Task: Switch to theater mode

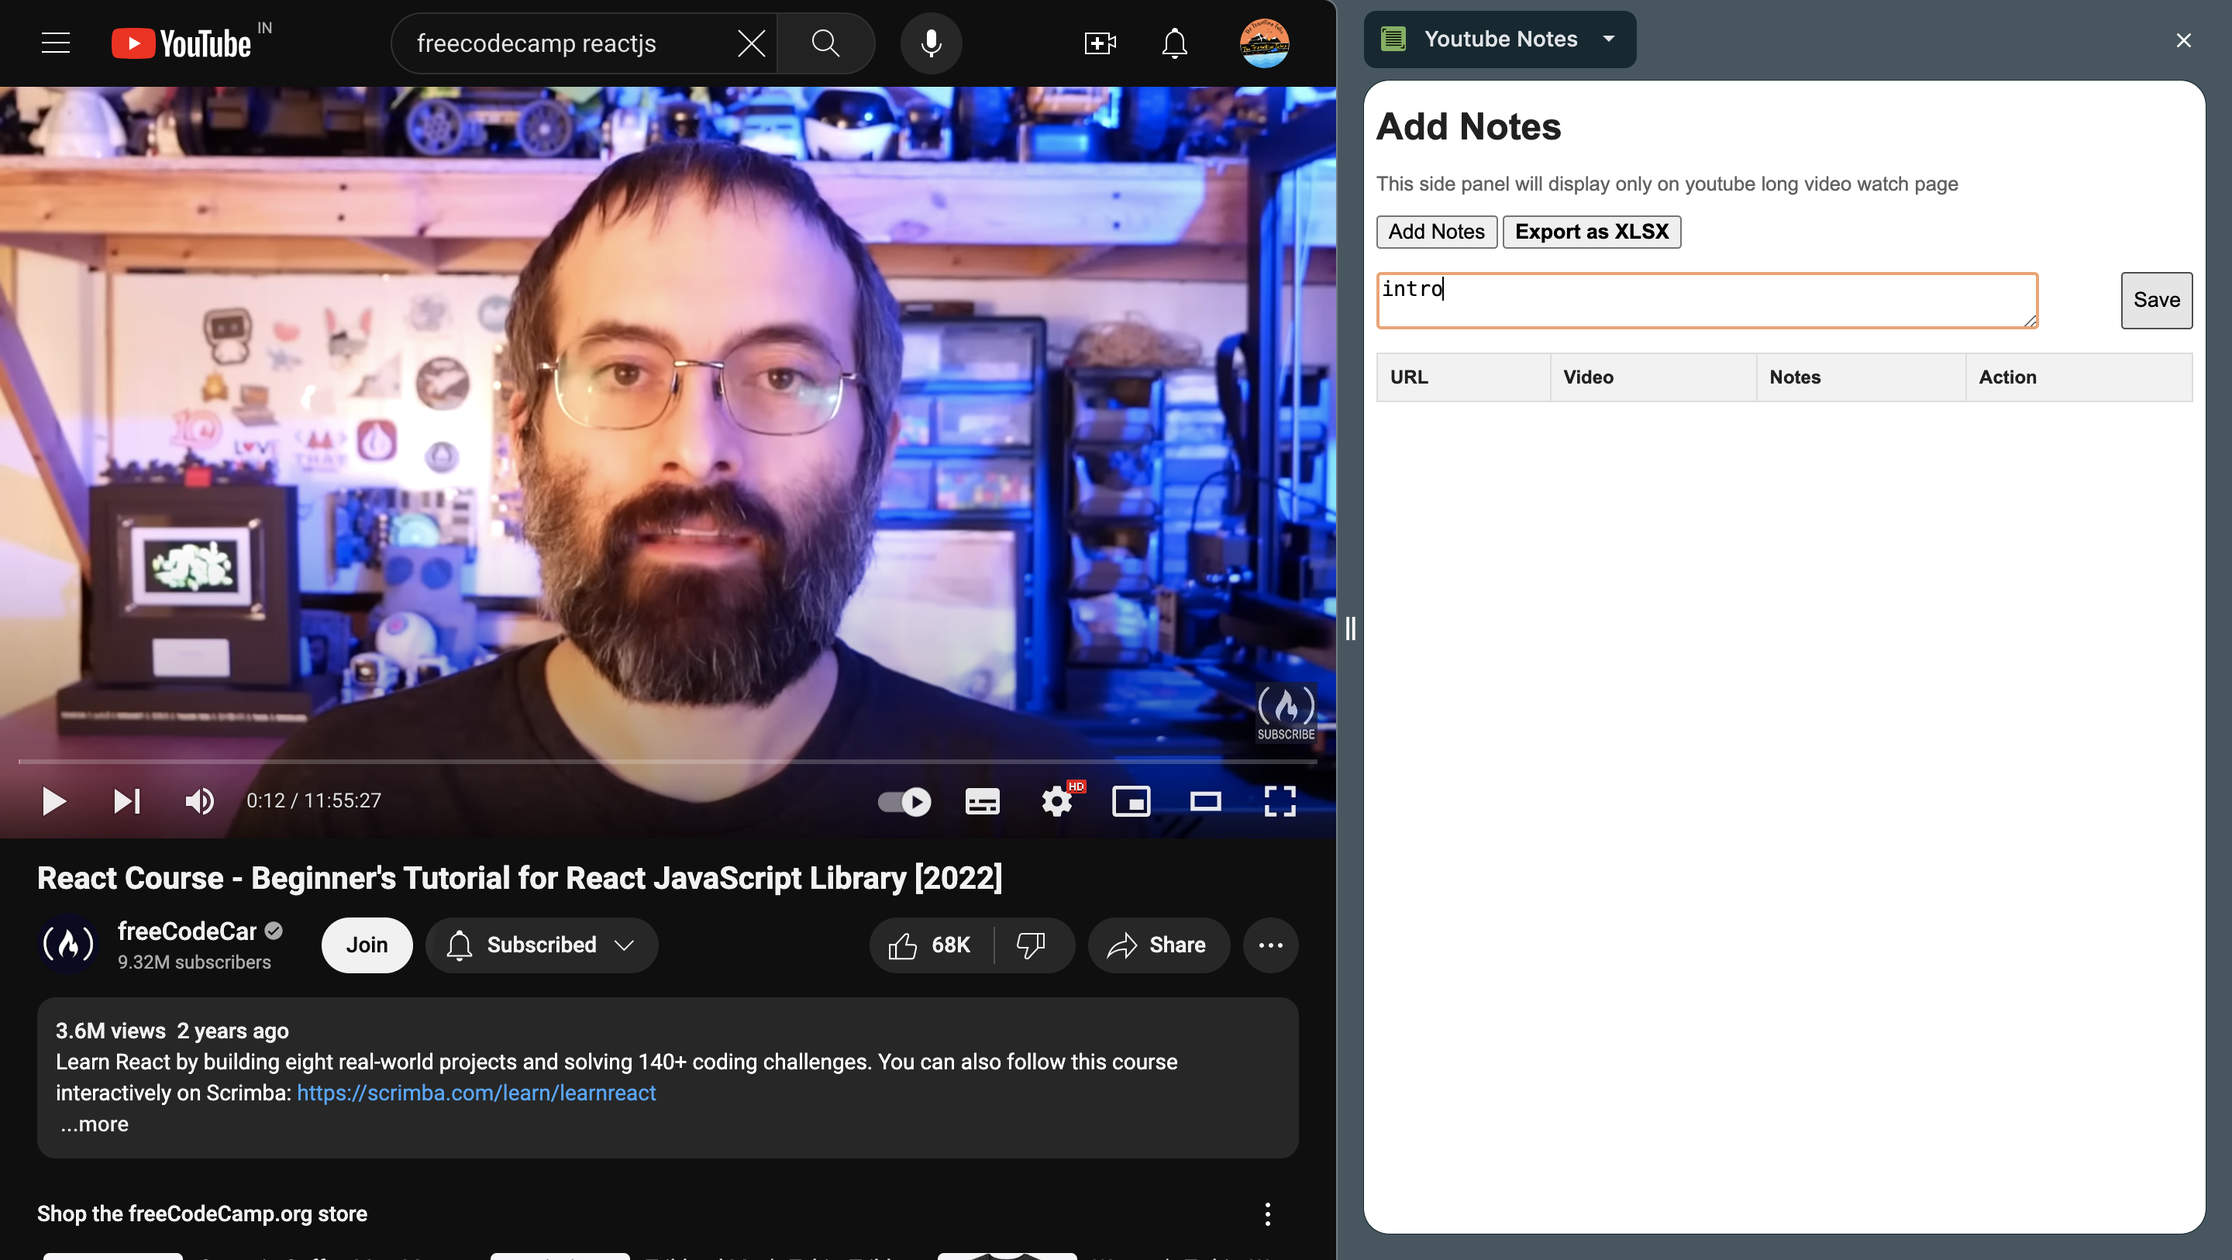Action: (1205, 801)
